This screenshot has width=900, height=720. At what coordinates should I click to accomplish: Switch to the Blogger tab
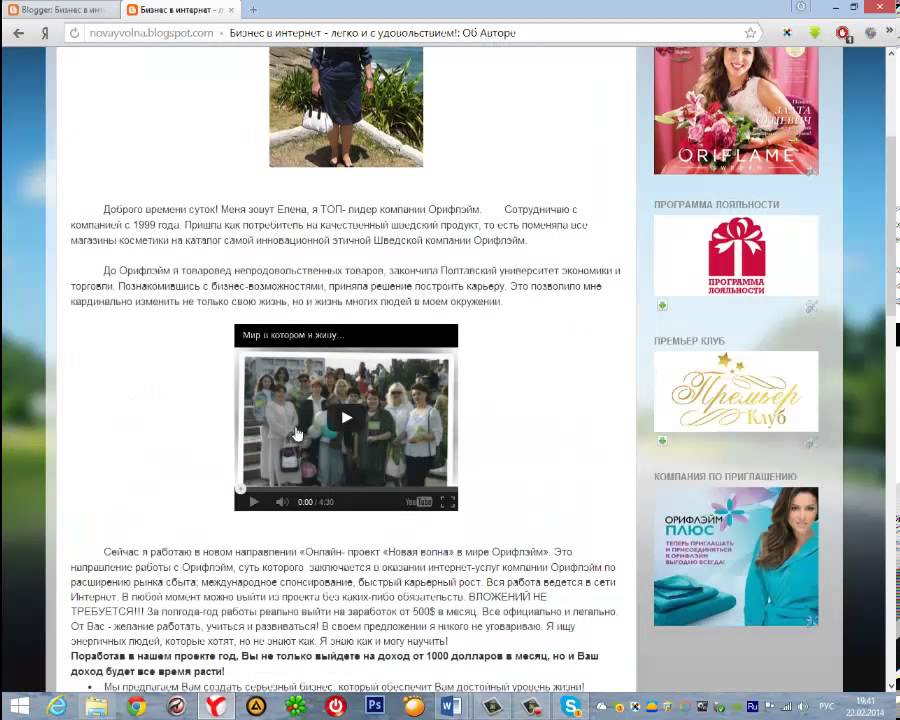pyautogui.click(x=60, y=10)
